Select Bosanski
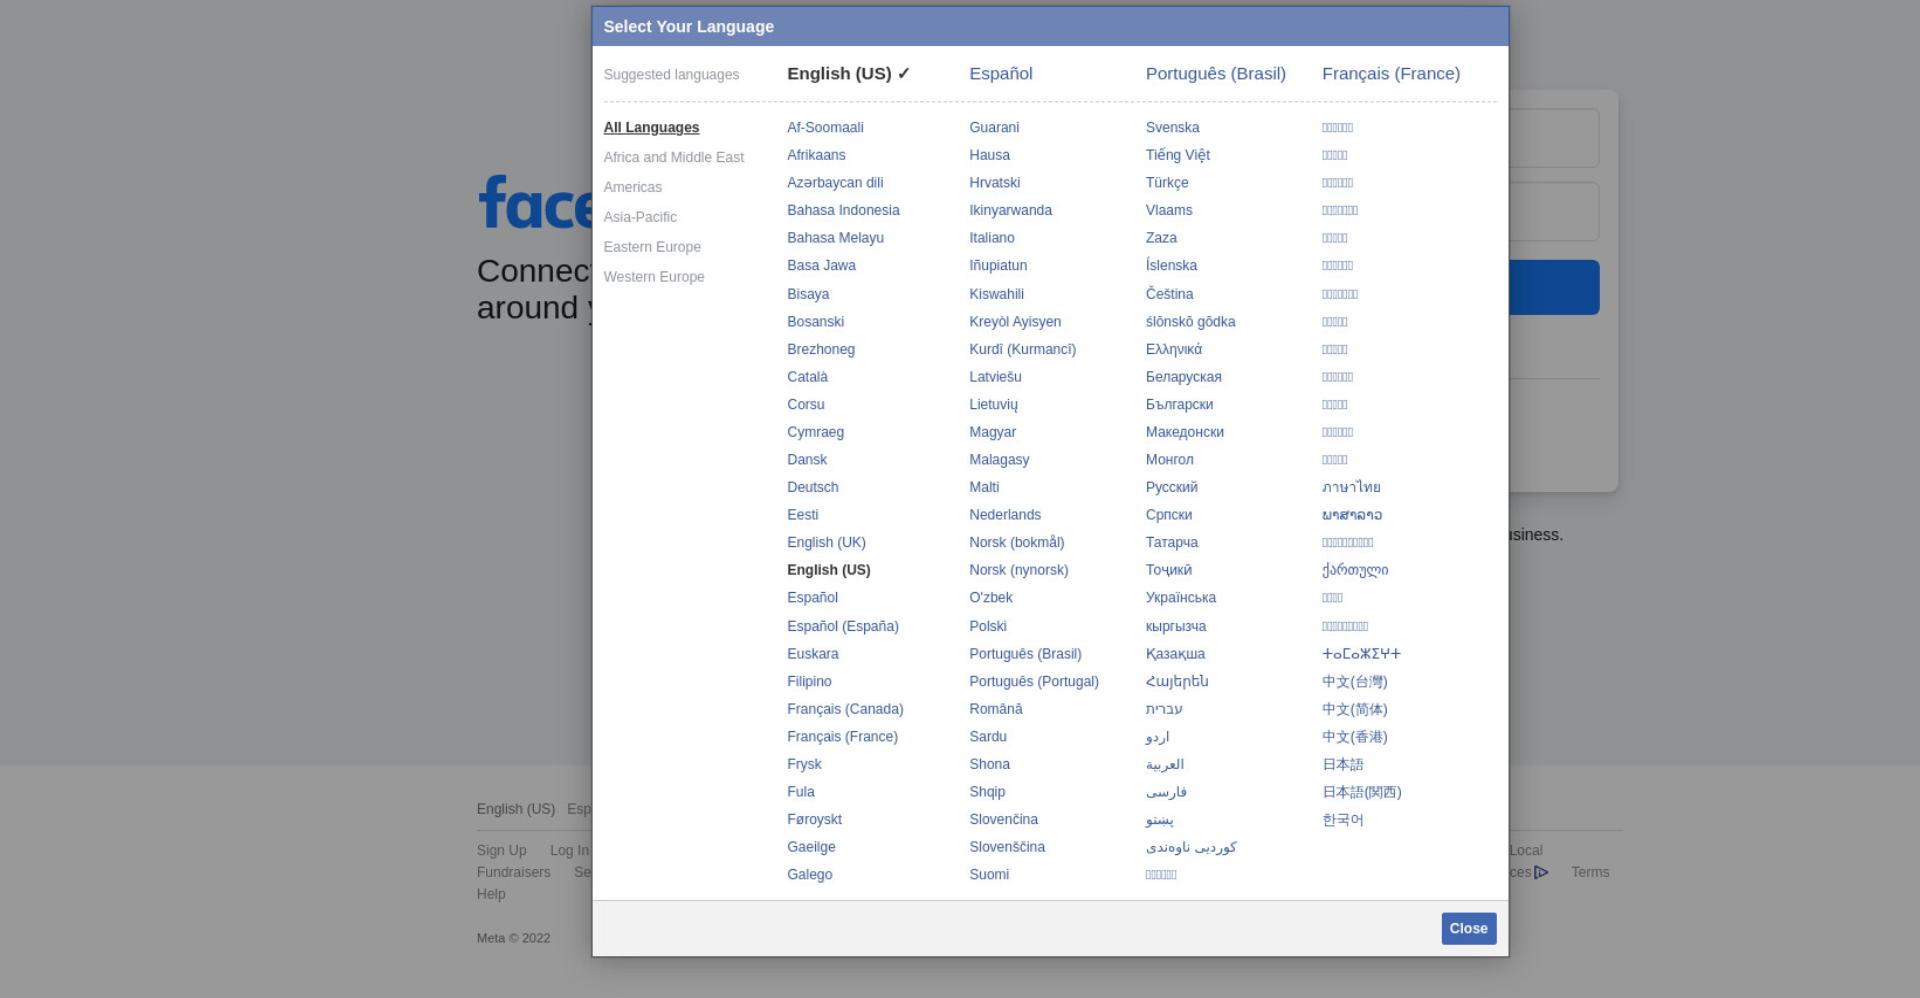This screenshot has height=998, width=1920. coord(815,321)
